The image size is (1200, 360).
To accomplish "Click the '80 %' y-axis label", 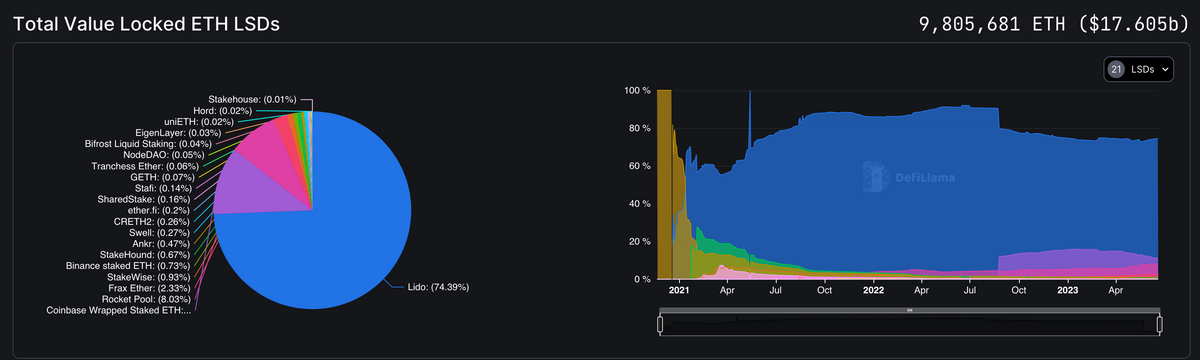I will 641,128.
